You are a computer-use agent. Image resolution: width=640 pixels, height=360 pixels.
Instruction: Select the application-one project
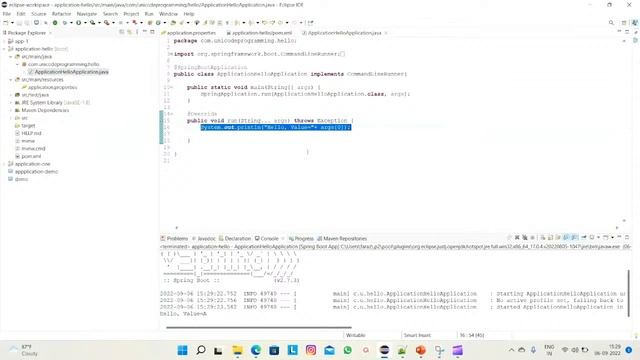tap(29, 164)
